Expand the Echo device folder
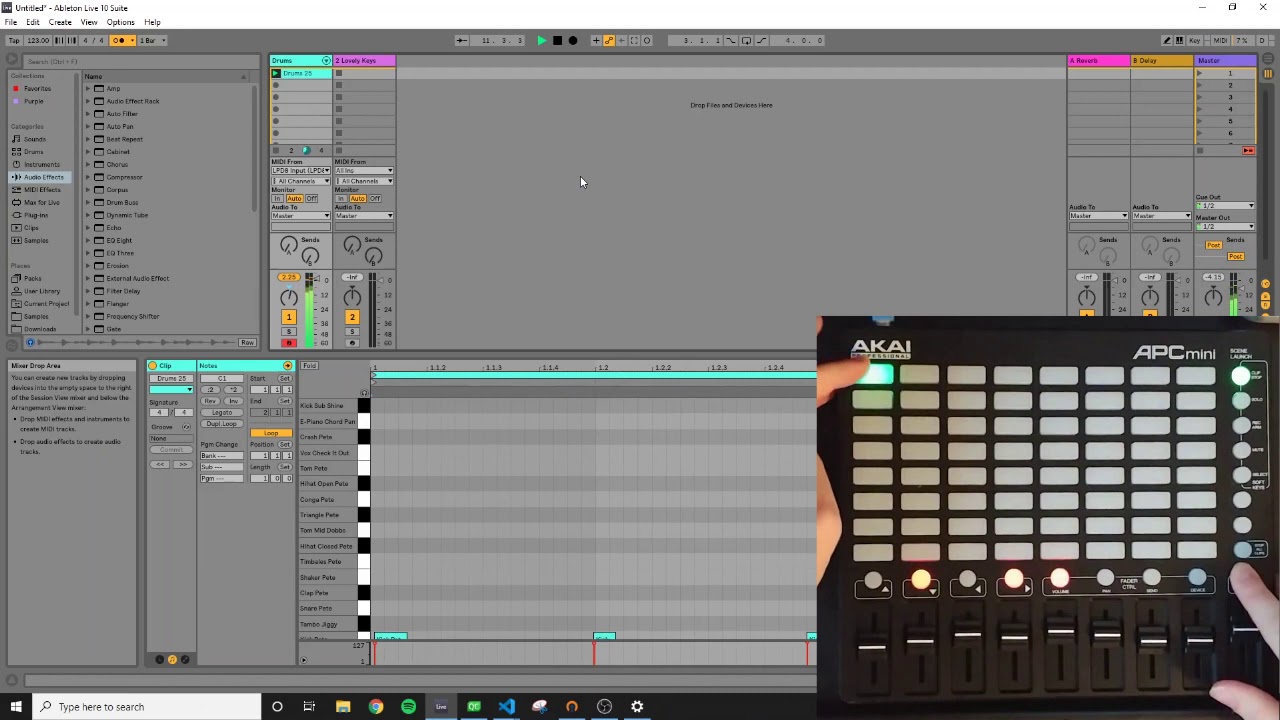 88,228
